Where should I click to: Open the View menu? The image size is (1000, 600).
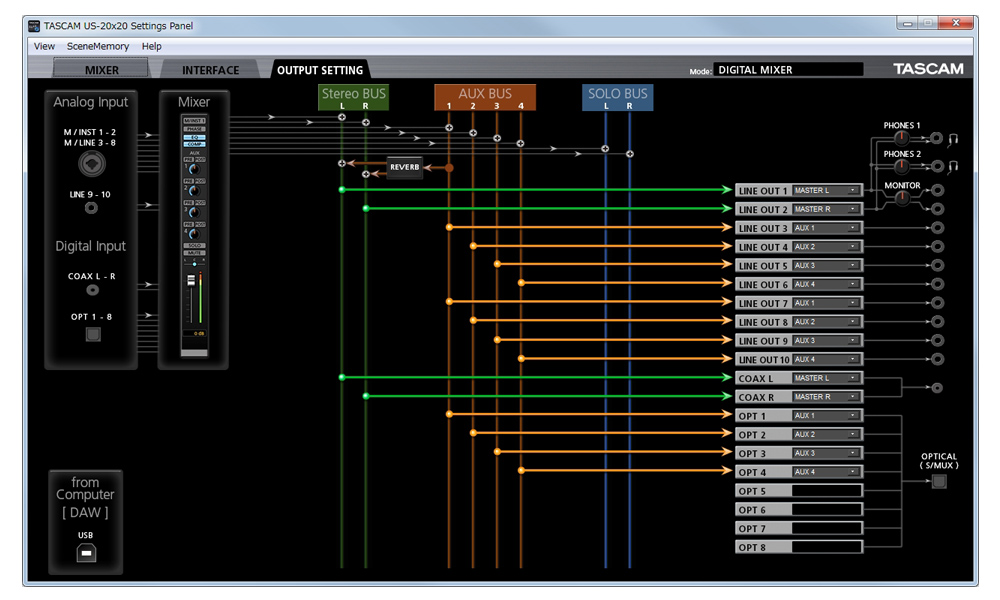pos(44,46)
